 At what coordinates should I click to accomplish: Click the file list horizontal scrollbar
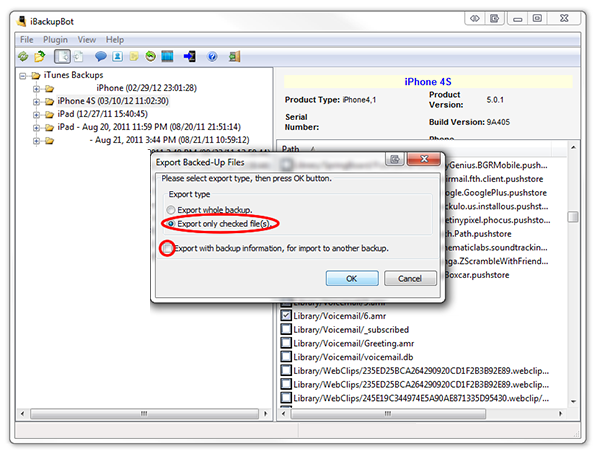[420, 412]
